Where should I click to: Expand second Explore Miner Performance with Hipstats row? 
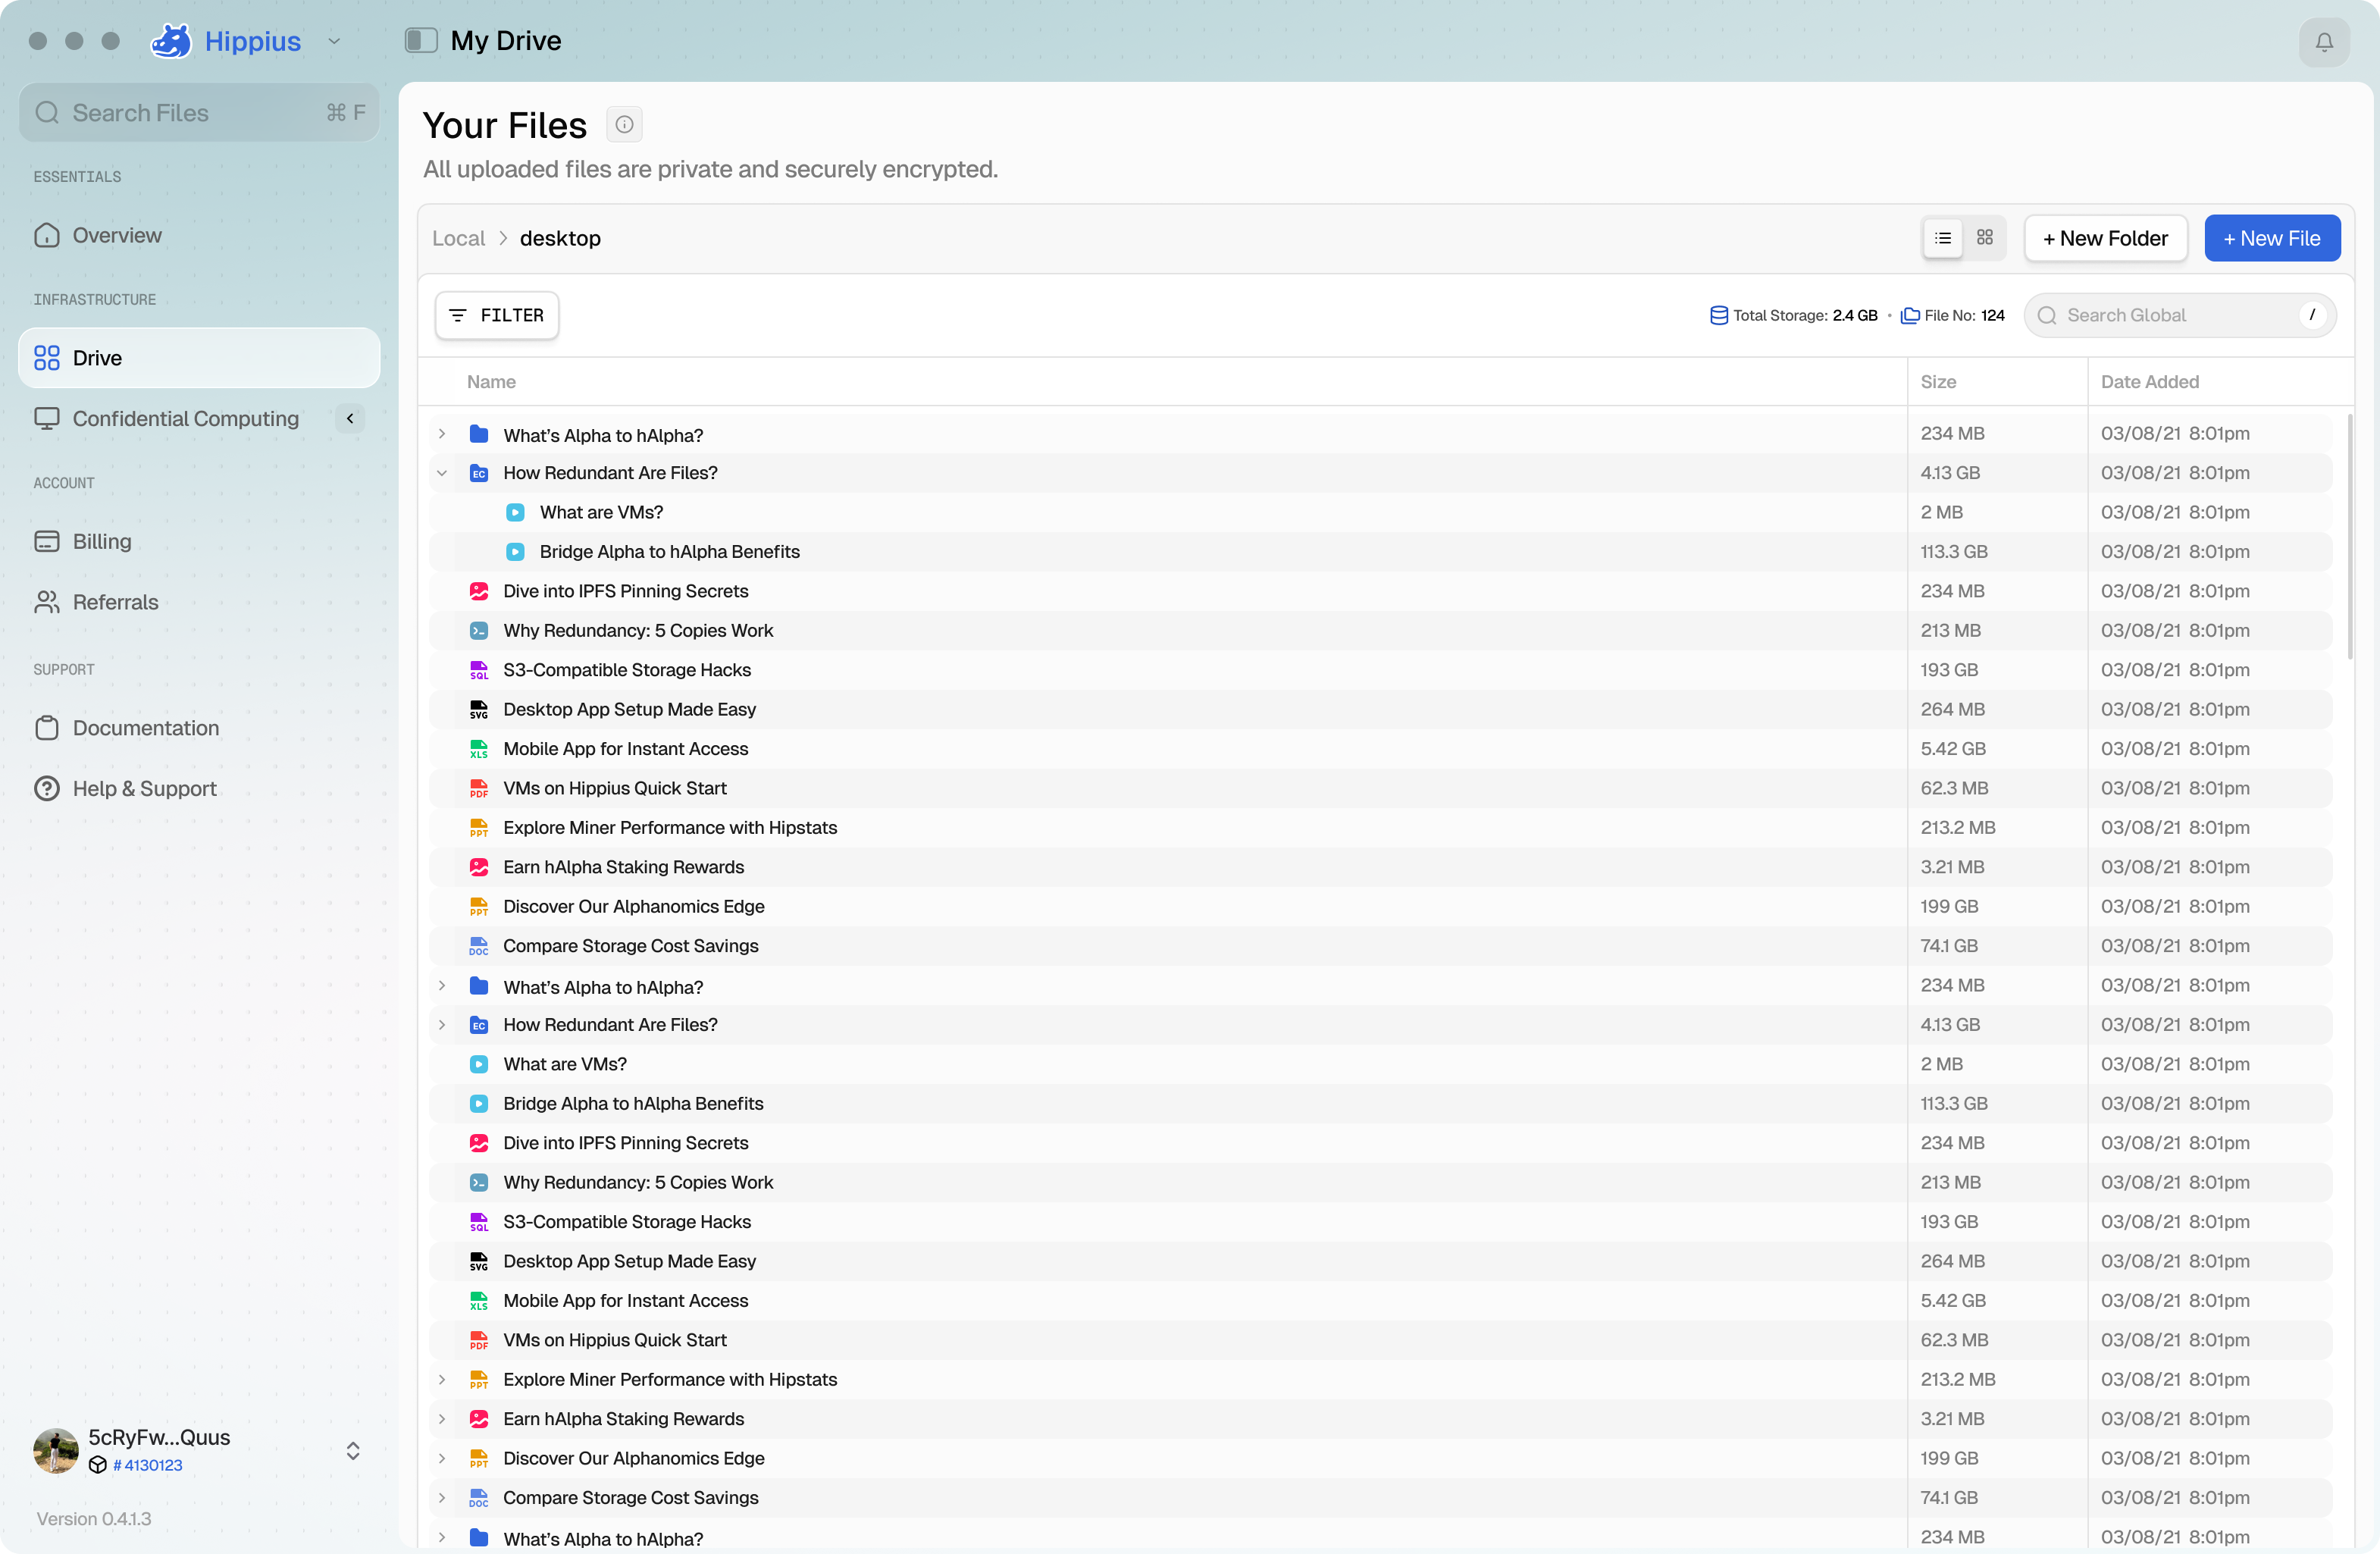point(442,1380)
